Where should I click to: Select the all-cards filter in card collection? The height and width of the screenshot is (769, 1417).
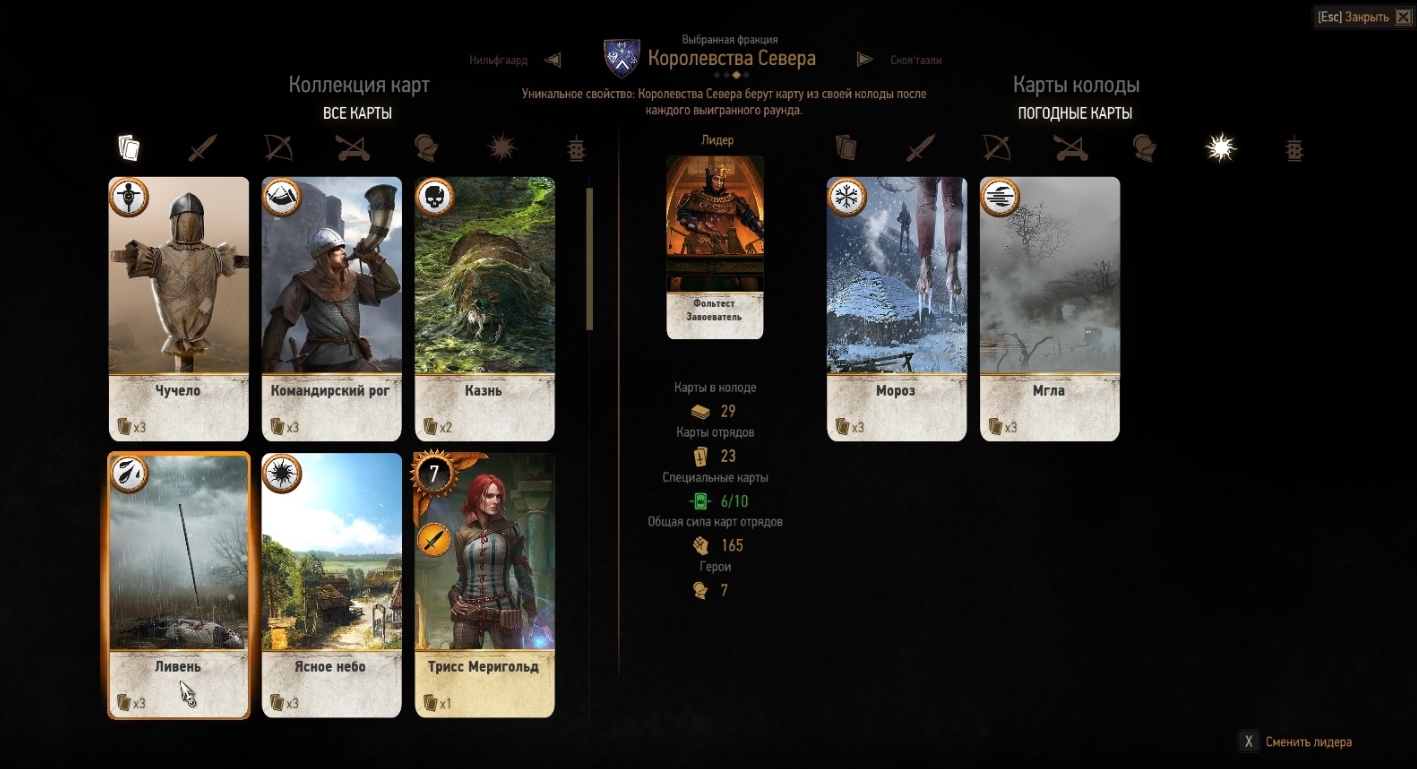[128, 148]
